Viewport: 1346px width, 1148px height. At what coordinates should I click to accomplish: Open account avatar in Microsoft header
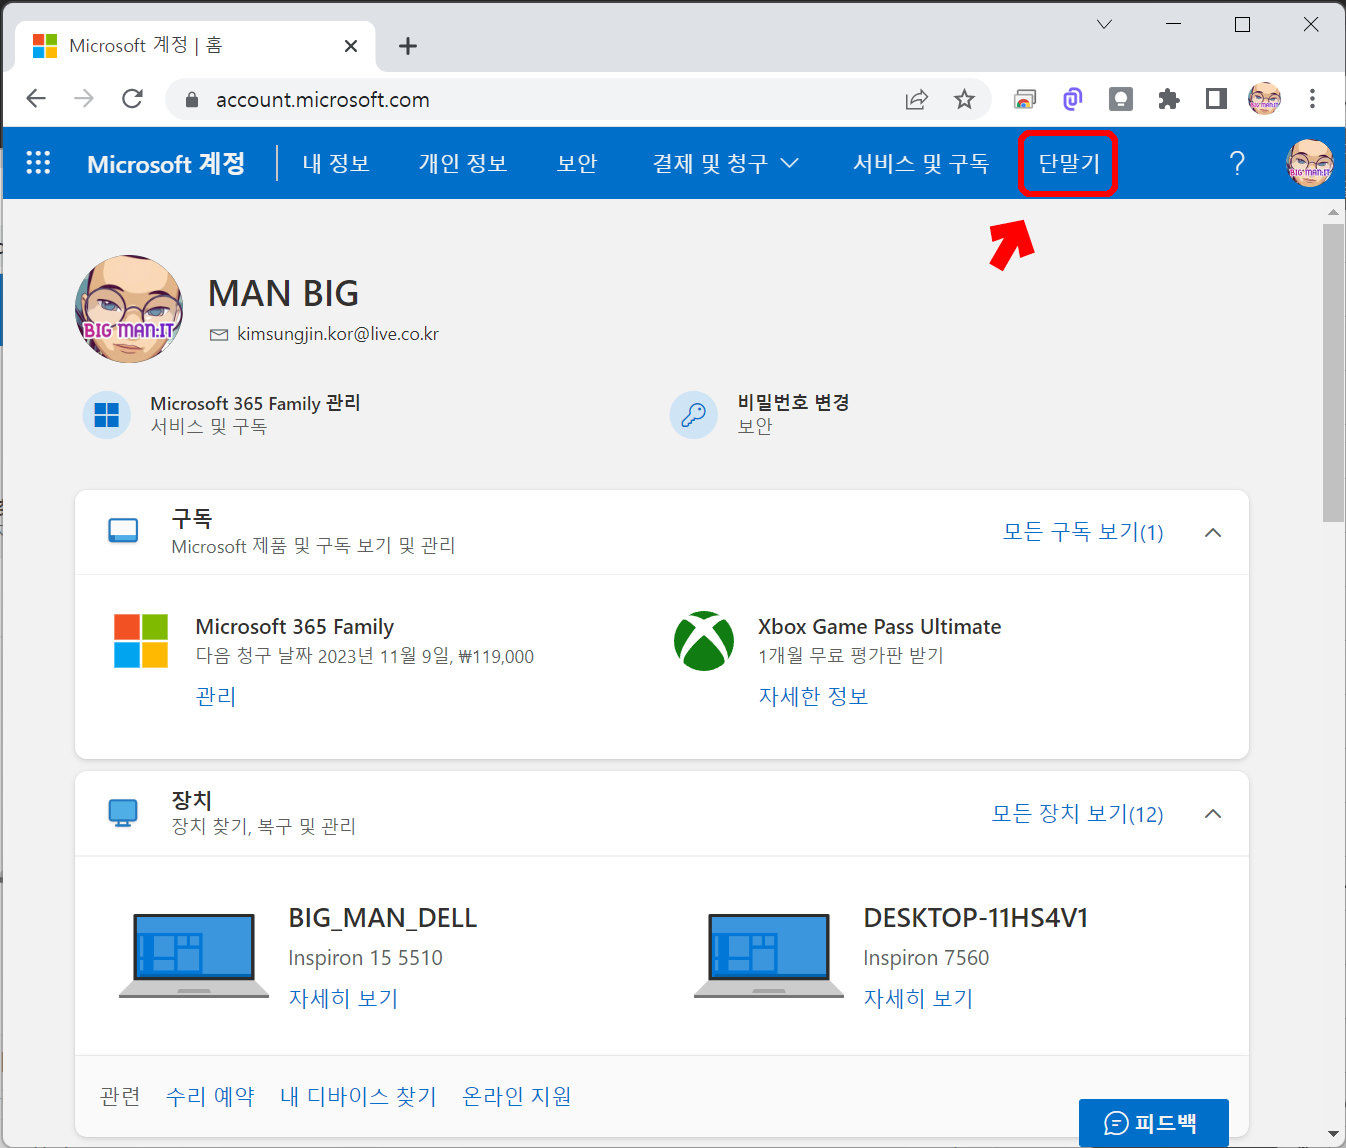point(1309,163)
